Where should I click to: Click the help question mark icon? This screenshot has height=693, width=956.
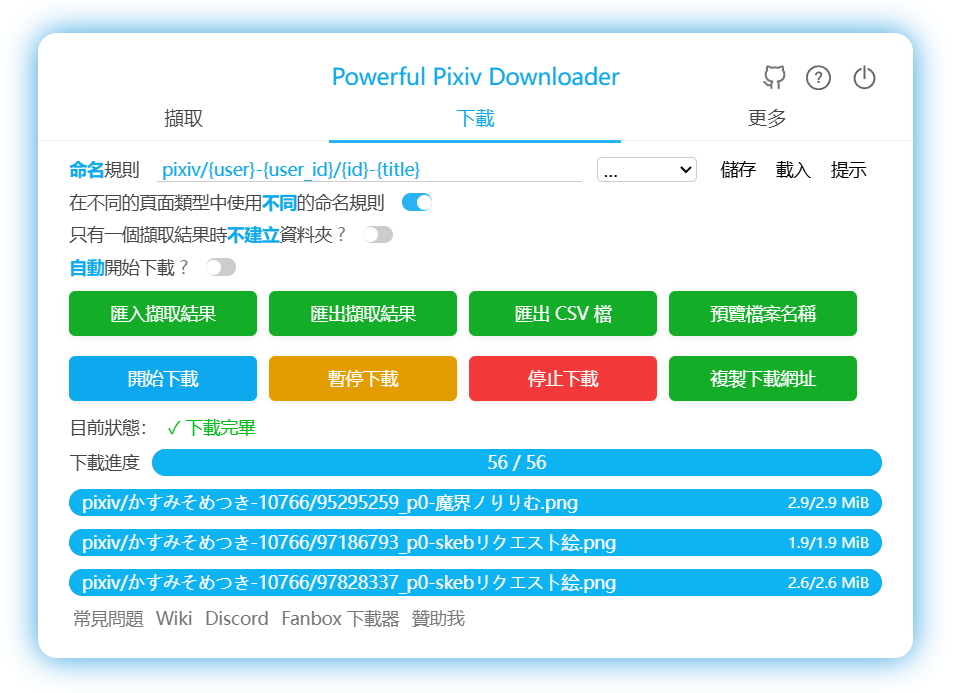click(818, 78)
